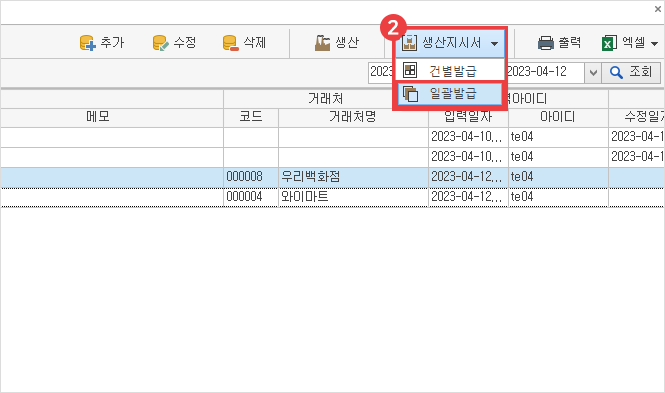Click the 출력 printer icon

(546, 43)
